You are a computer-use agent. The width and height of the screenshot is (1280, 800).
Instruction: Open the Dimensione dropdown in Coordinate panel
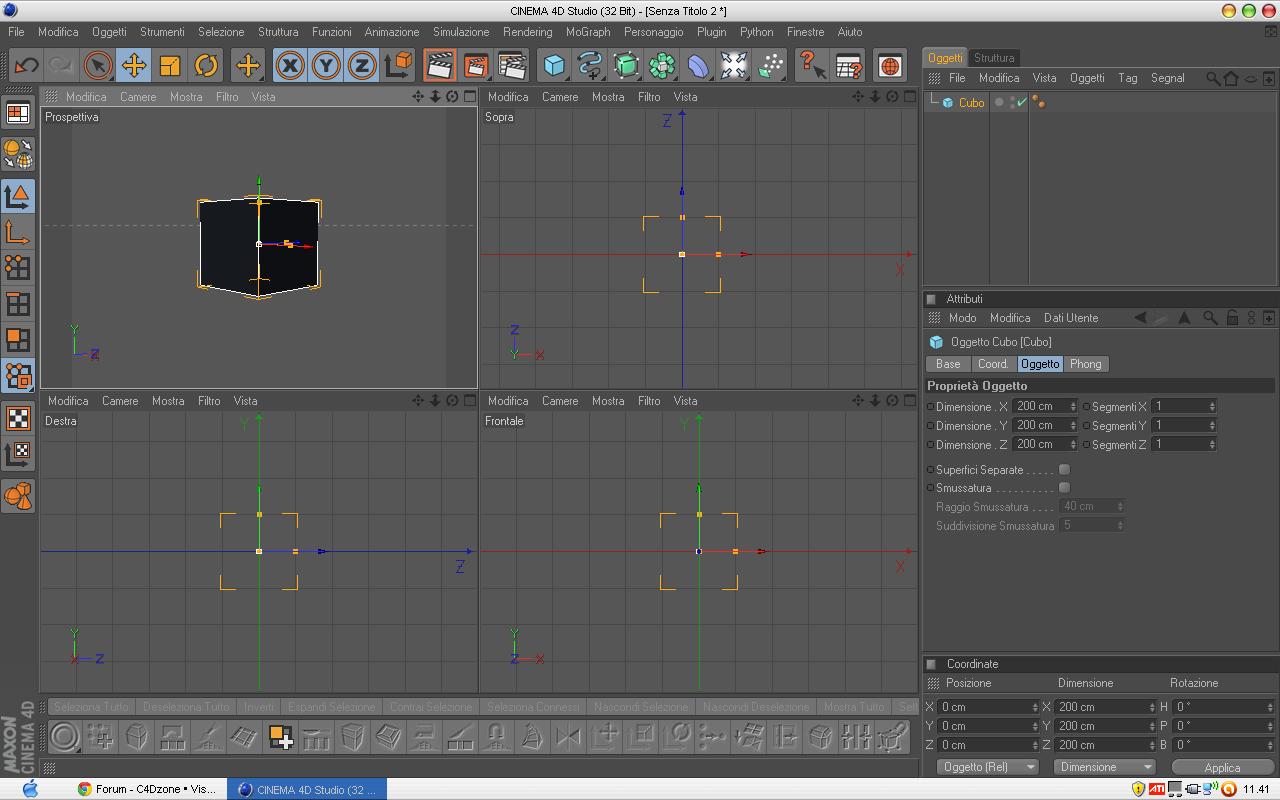coord(1104,767)
